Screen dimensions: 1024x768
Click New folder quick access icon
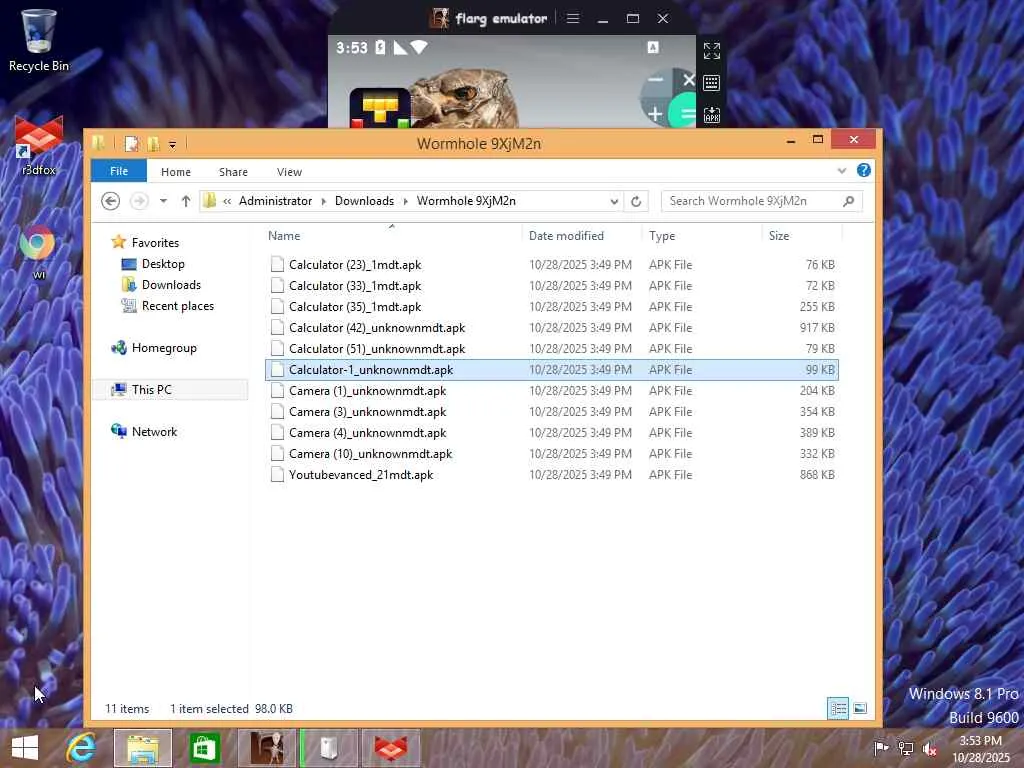153,144
